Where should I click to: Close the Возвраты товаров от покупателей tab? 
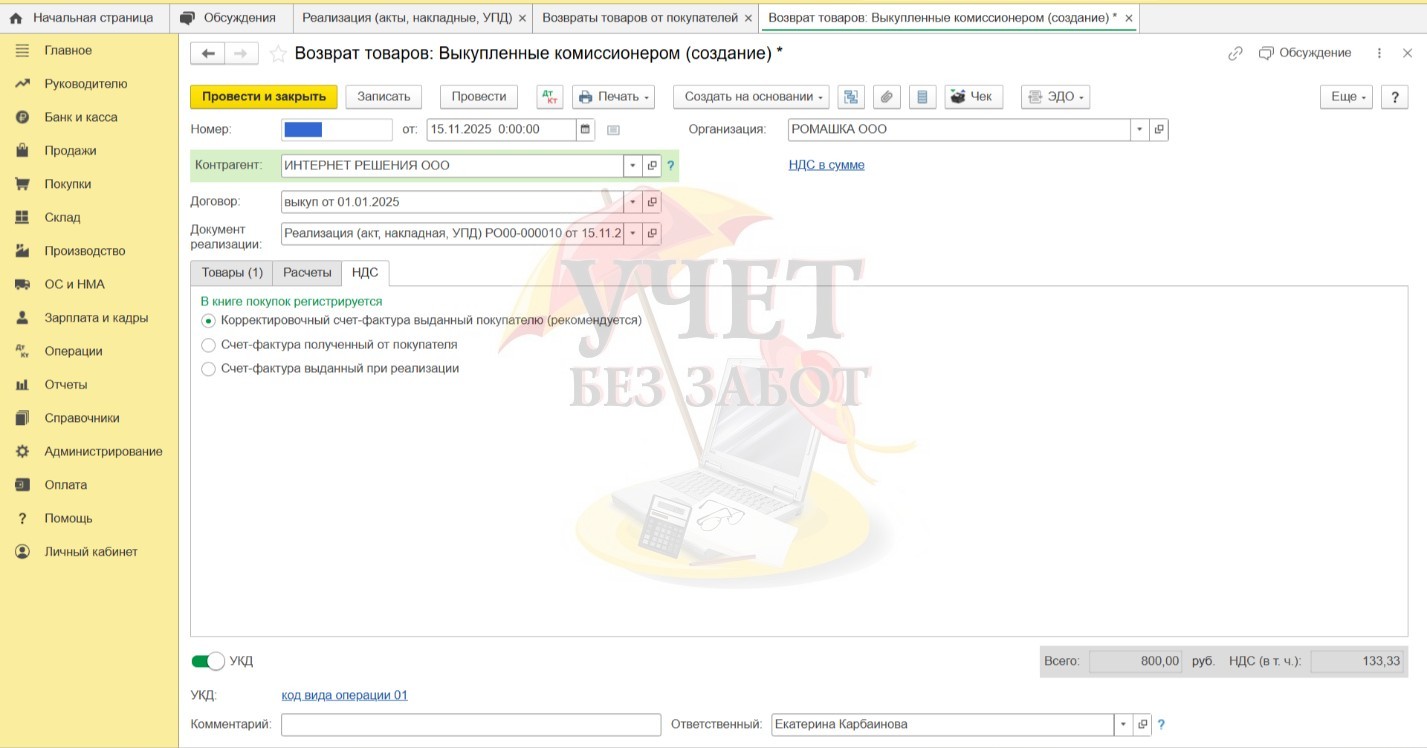point(748,18)
